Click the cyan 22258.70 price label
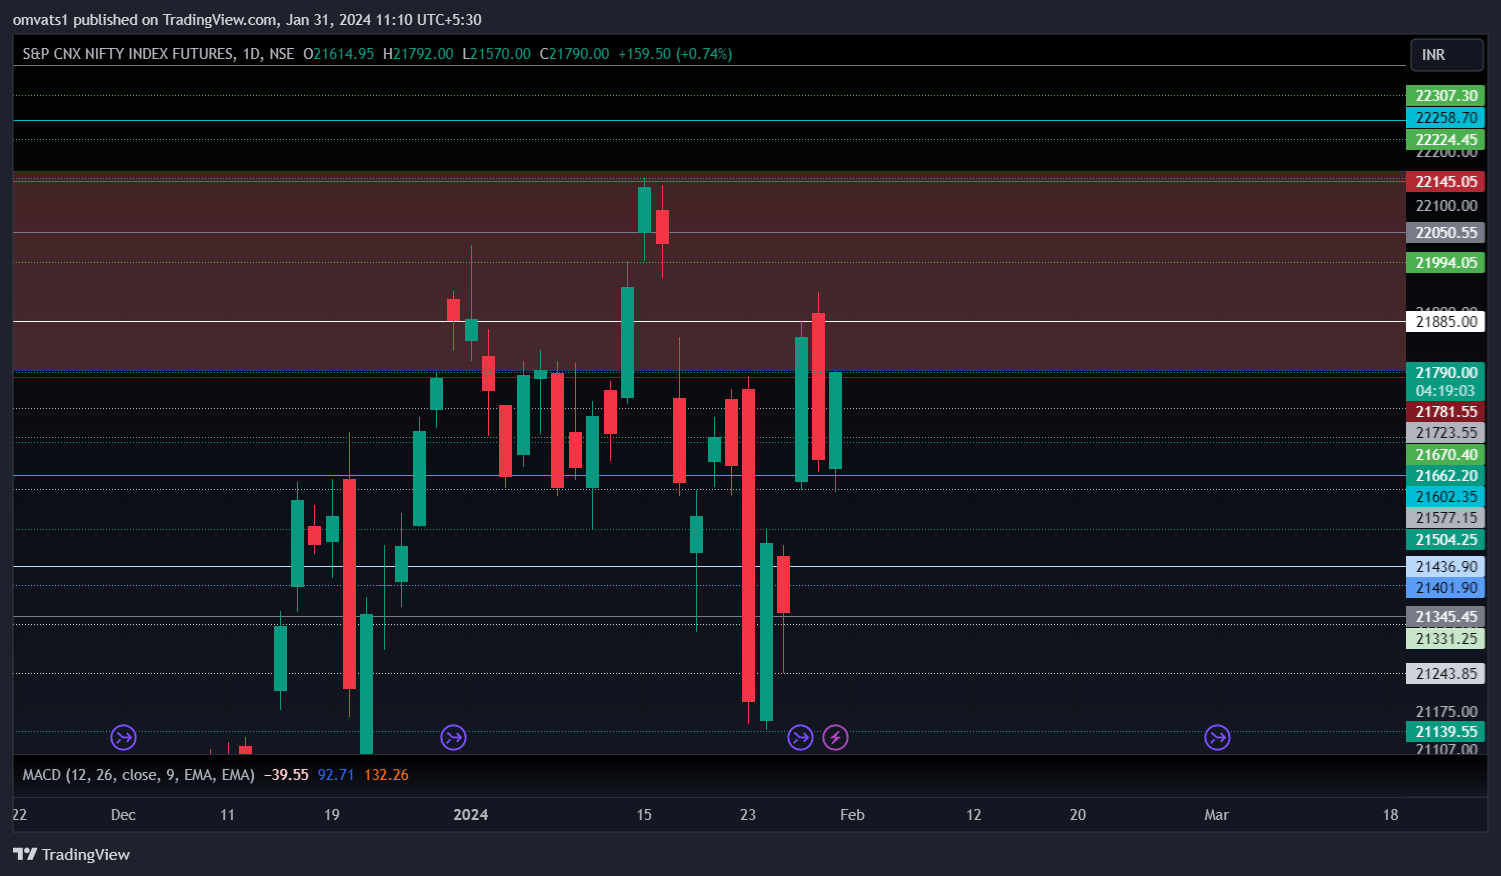The image size is (1501, 876). point(1446,118)
